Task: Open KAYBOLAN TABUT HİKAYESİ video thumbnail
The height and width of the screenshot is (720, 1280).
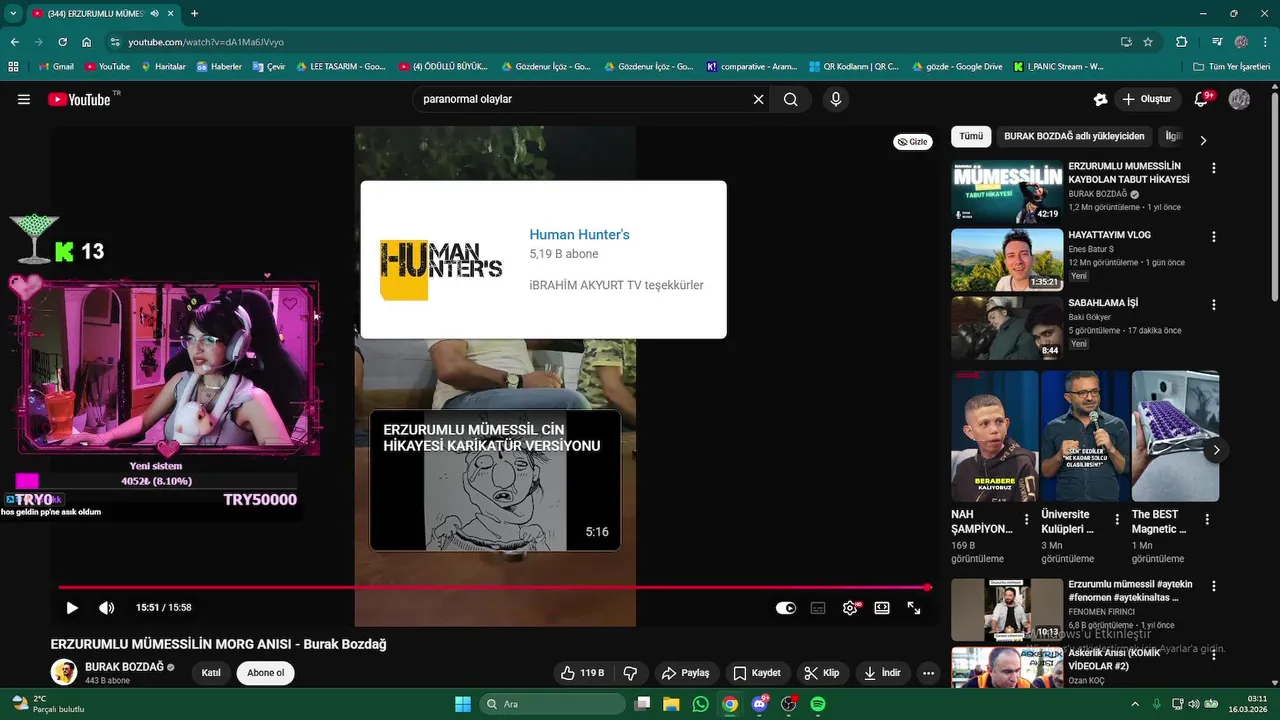Action: tap(1007, 192)
